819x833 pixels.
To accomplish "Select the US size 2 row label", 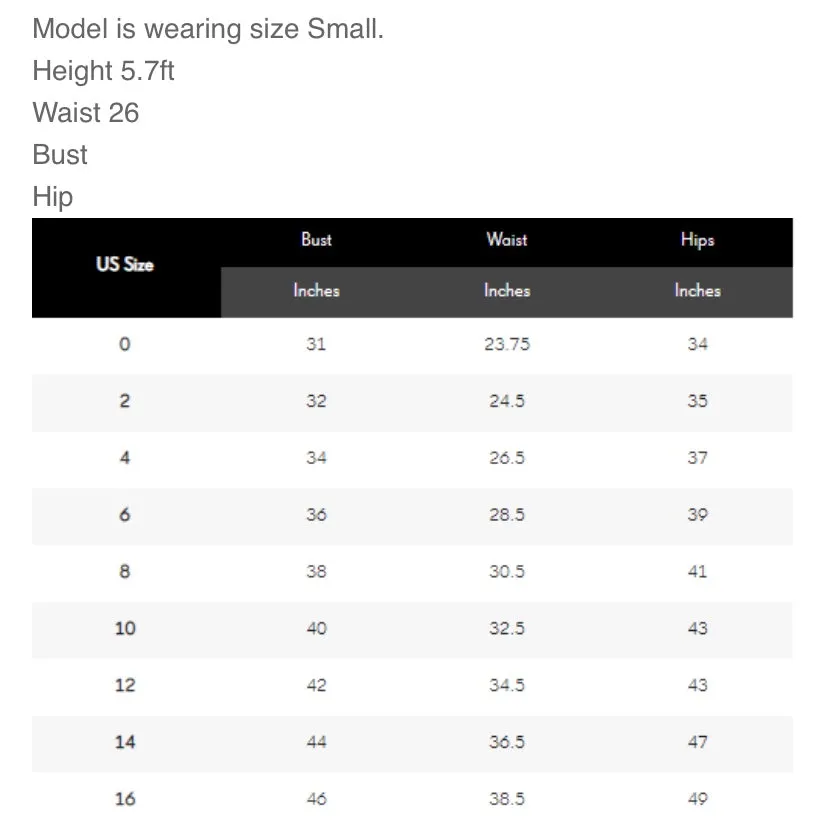I will tap(125, 401).
